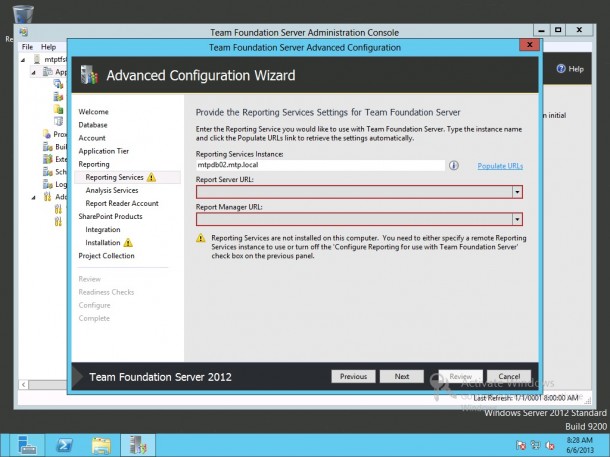The image size is (610, 457).
Task: Select SharePoint Products step
Action: coord(110,217)
